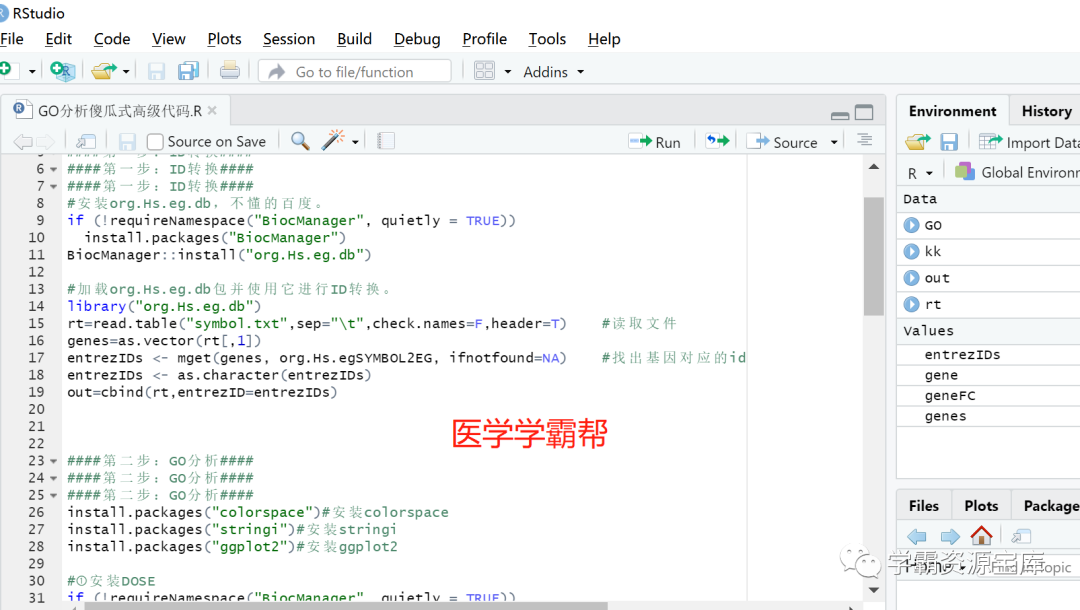Screen dimensions: 1080x610
Task: Open the Session menu
Action: (x=289, y=39)
